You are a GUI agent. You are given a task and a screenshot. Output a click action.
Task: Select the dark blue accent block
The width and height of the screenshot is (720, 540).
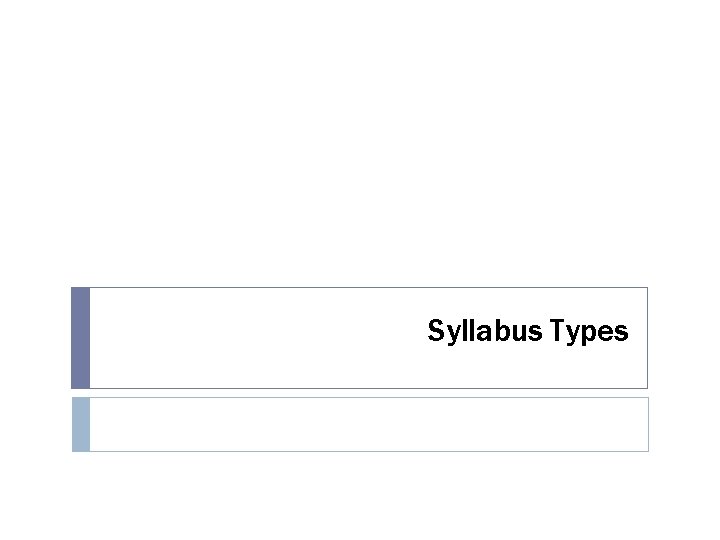pos(81,338)
